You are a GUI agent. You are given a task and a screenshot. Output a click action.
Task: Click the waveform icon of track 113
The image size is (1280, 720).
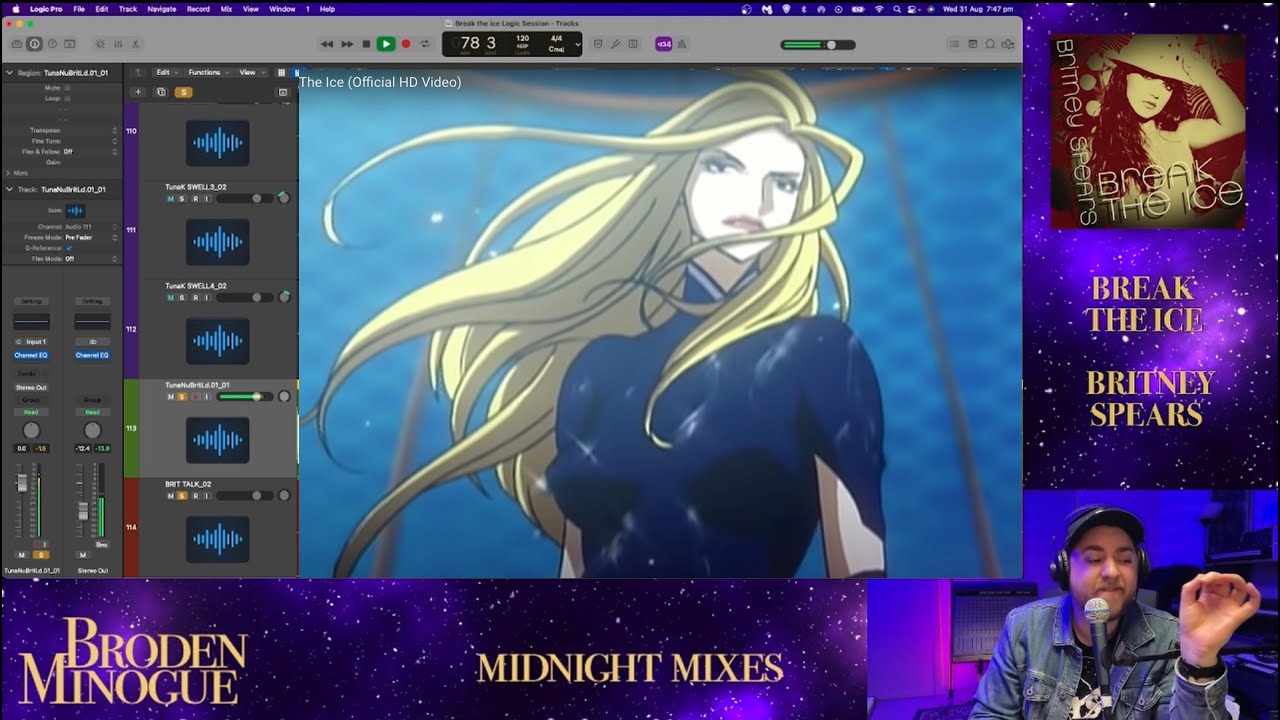pyautogui.click(x=218, y=439)
